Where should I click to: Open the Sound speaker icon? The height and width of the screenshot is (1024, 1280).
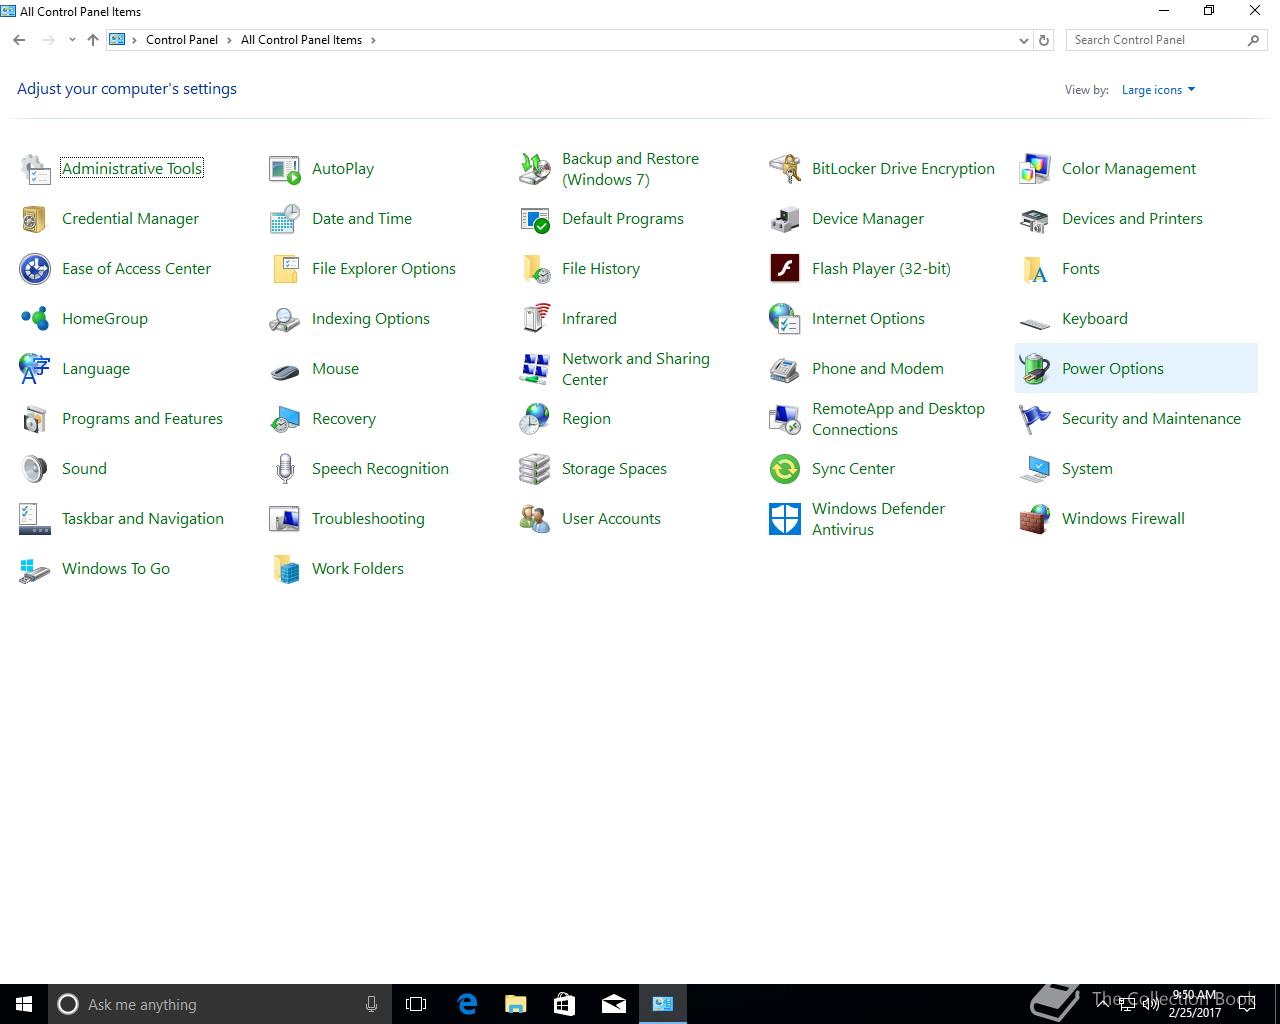[x=35, y=469]
